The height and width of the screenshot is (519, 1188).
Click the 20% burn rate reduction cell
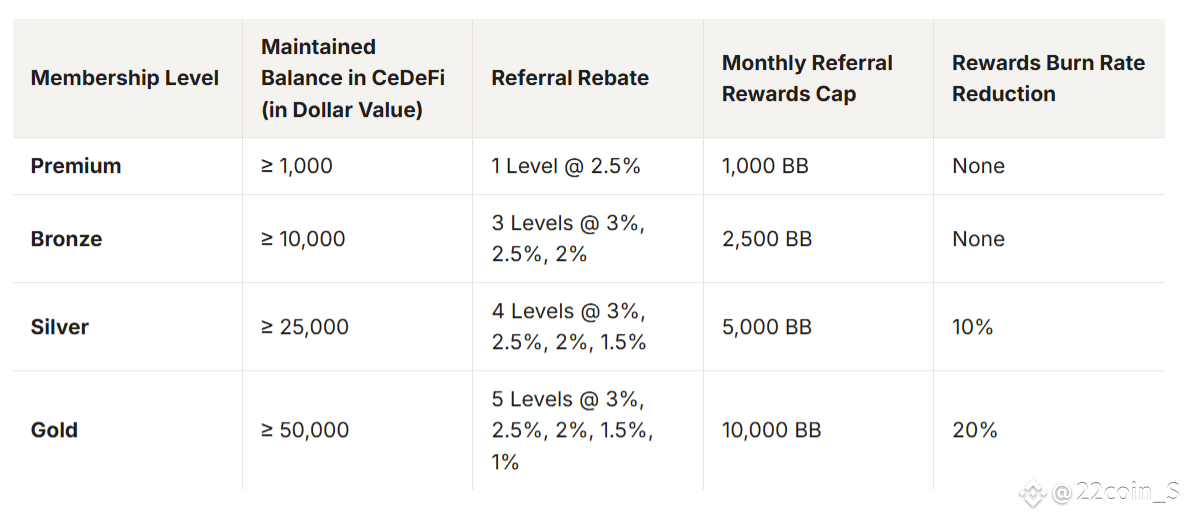click(975, 430)
